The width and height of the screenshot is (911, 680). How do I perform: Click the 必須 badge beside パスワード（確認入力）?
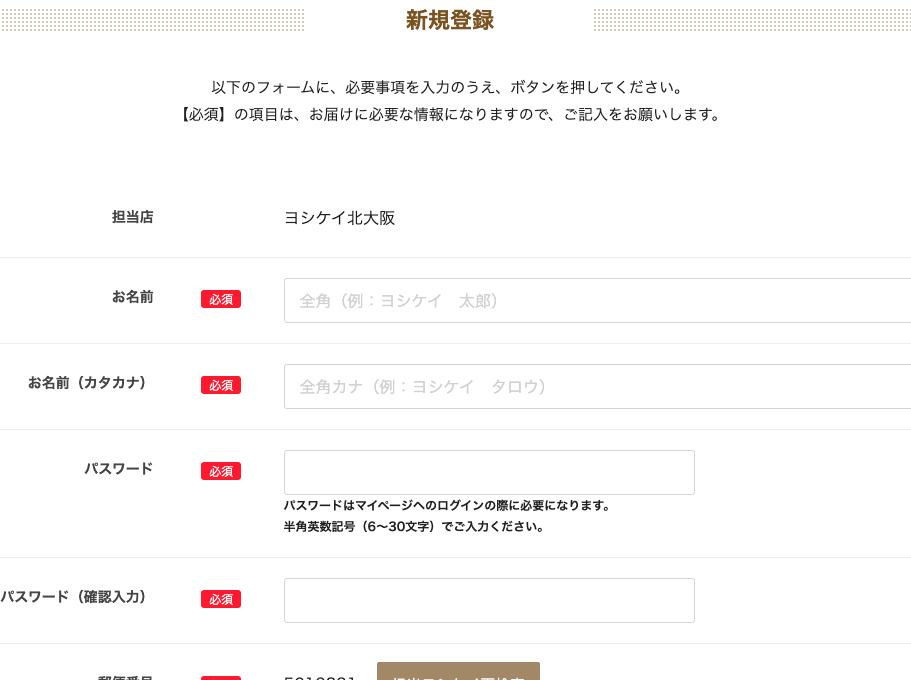pyautogui.click(x=221, y=599)
